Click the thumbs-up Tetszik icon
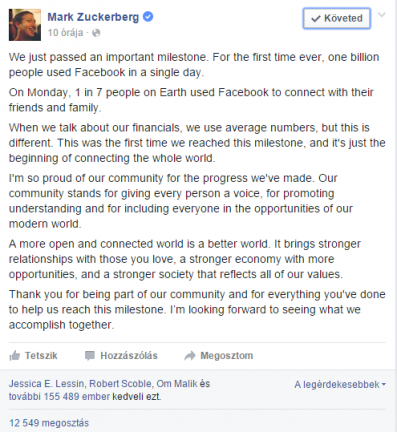Image resolution: width=397 pixels, height=432 pixels. point(15,356)
